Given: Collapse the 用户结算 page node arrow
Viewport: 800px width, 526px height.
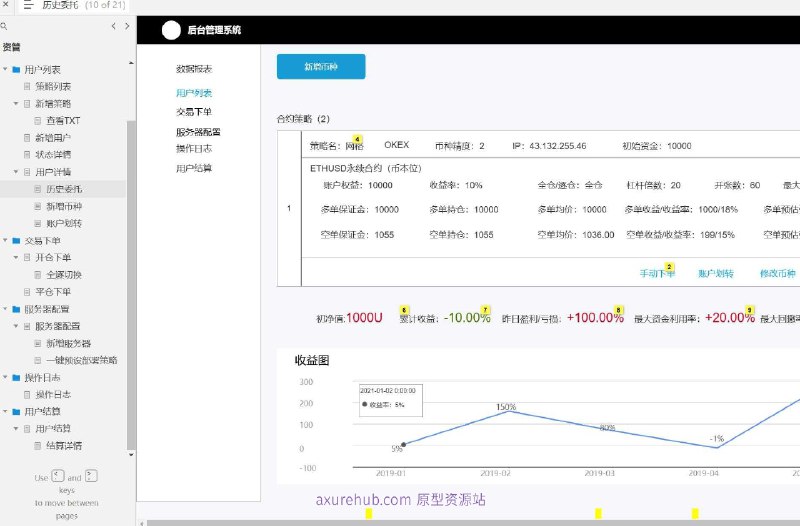Looking at the screenshot, I should (x=16, y=429).
